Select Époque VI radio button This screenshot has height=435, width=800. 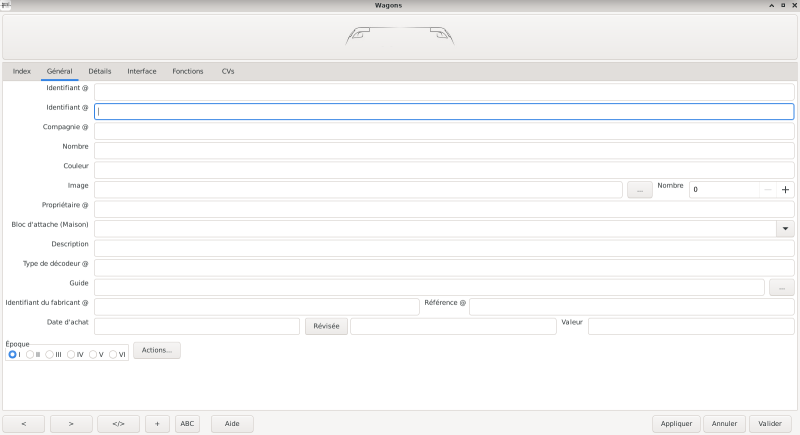114,354
